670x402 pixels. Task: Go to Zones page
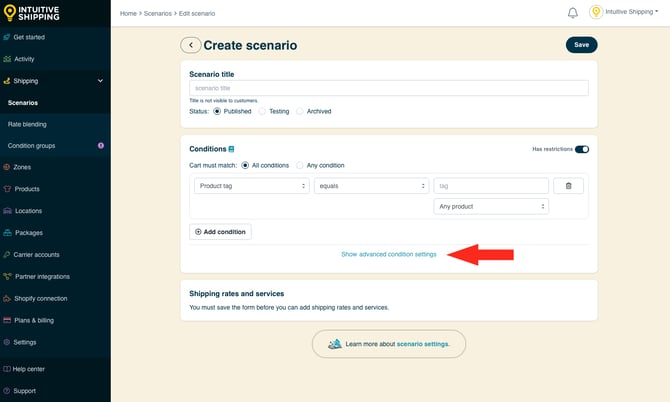pyautogui.click(x=22, y=167)
